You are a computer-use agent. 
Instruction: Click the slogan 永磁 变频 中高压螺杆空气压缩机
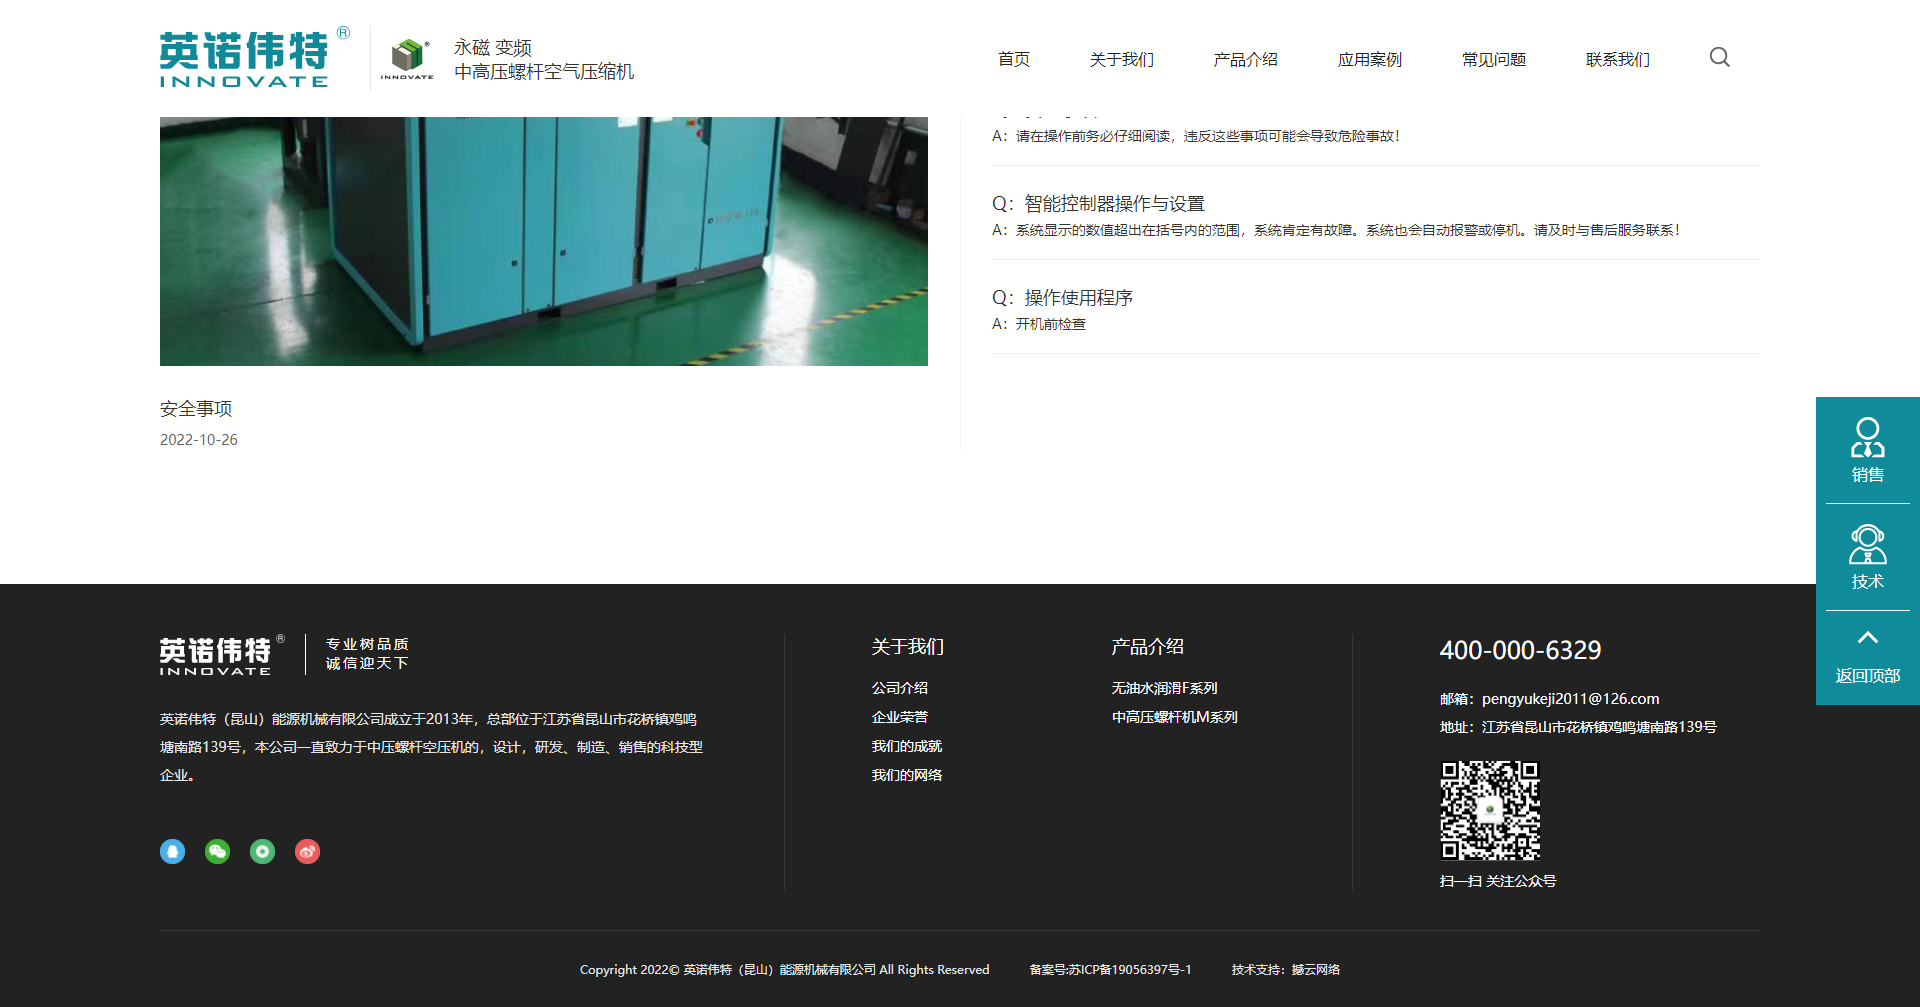point(544,60)
